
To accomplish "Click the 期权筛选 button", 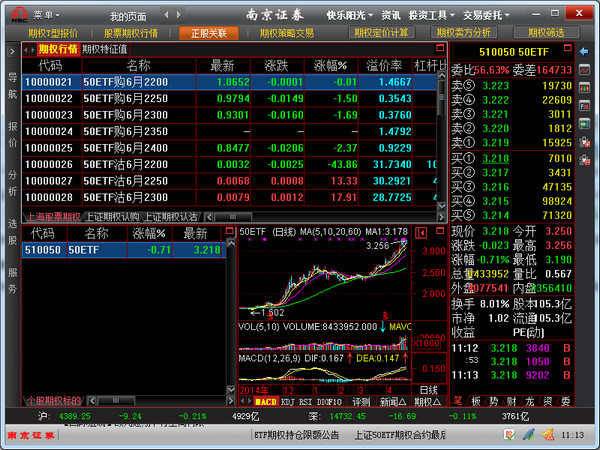I will pyautogui.click(x=546, y=33).
